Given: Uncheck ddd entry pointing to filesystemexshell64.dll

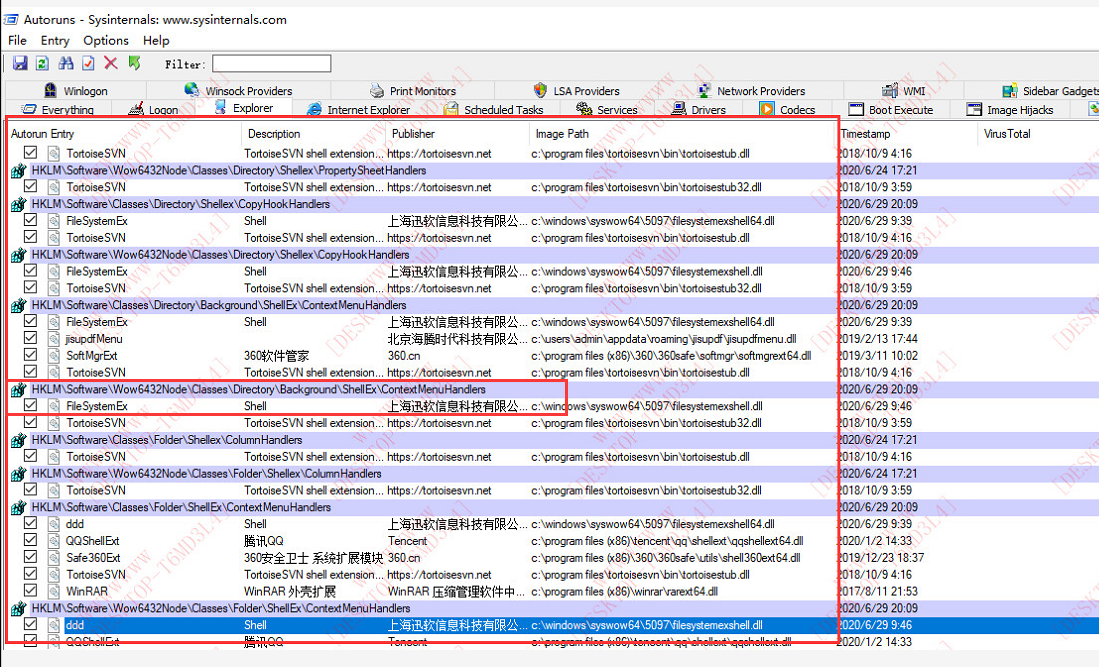Looking at the screenshot, I should tap(30, 523).
